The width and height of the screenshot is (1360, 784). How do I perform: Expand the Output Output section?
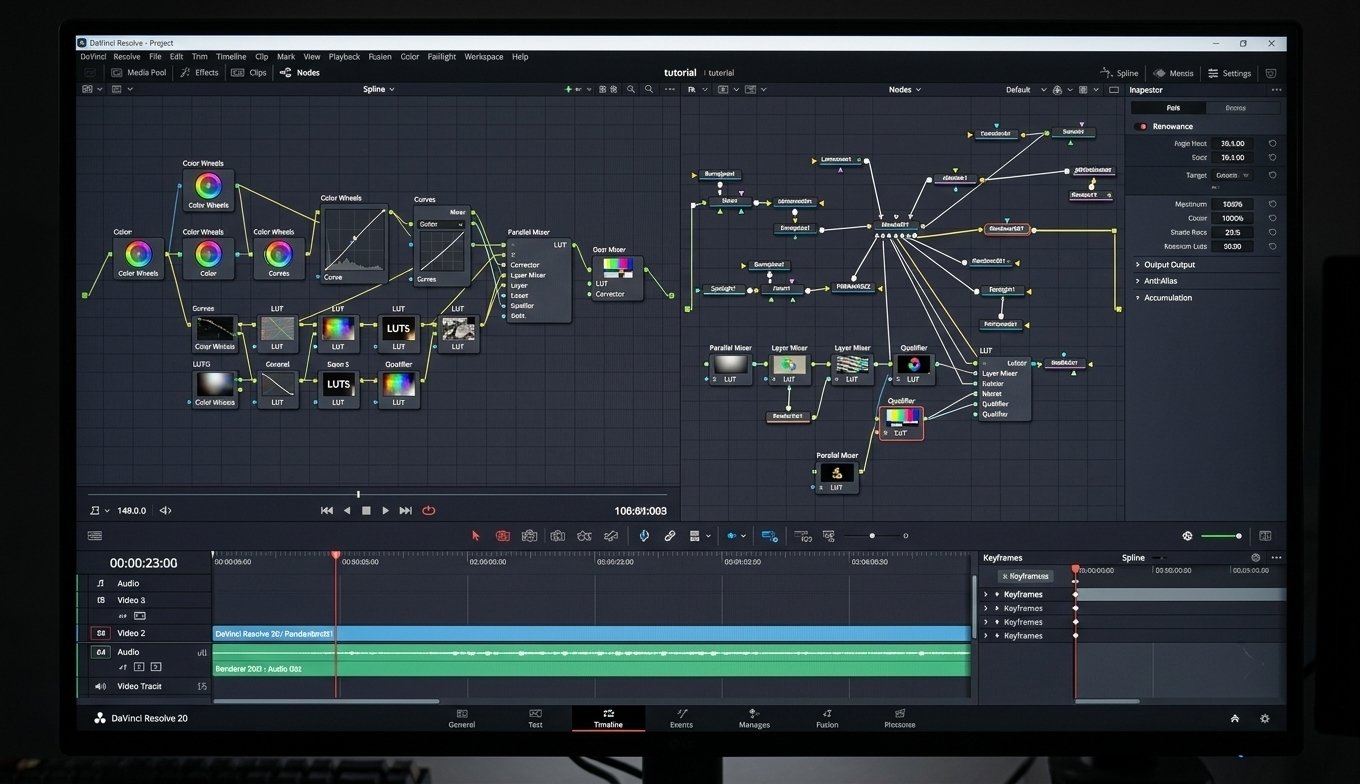tap(1169, 265)
